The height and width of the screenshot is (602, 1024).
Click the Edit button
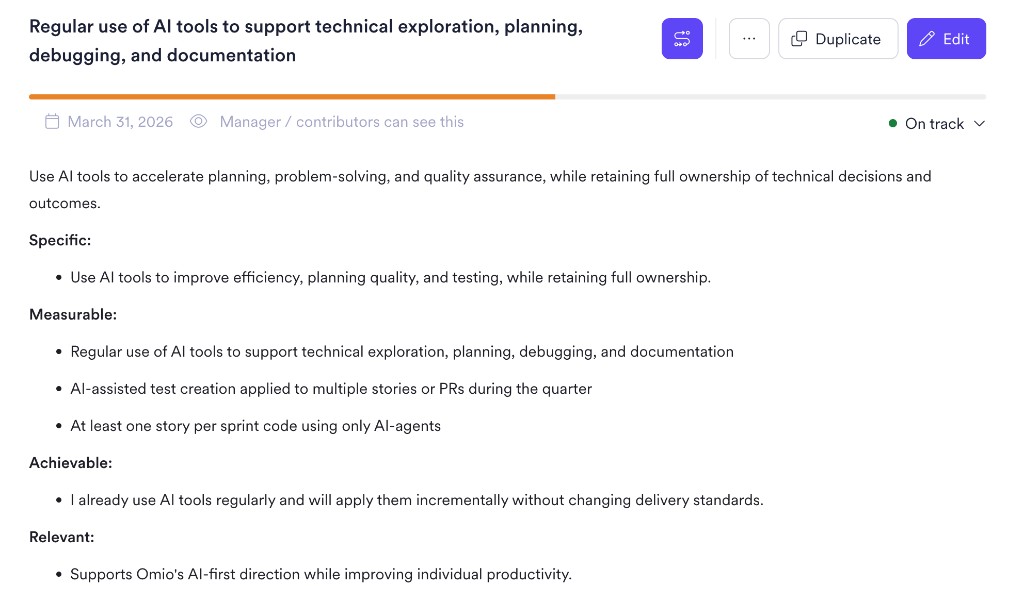pyautogui.click(x=946, y=38)
